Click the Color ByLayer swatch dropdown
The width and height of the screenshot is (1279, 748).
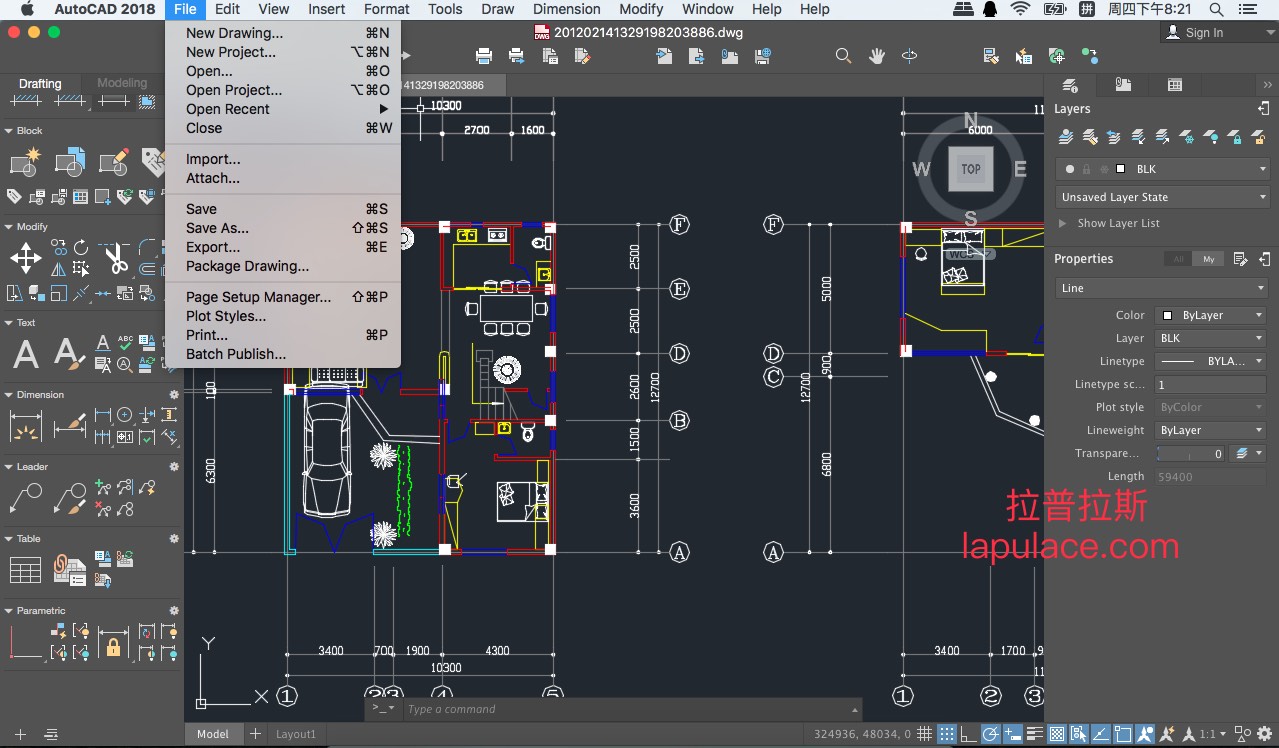click(x=1211, y=315)
